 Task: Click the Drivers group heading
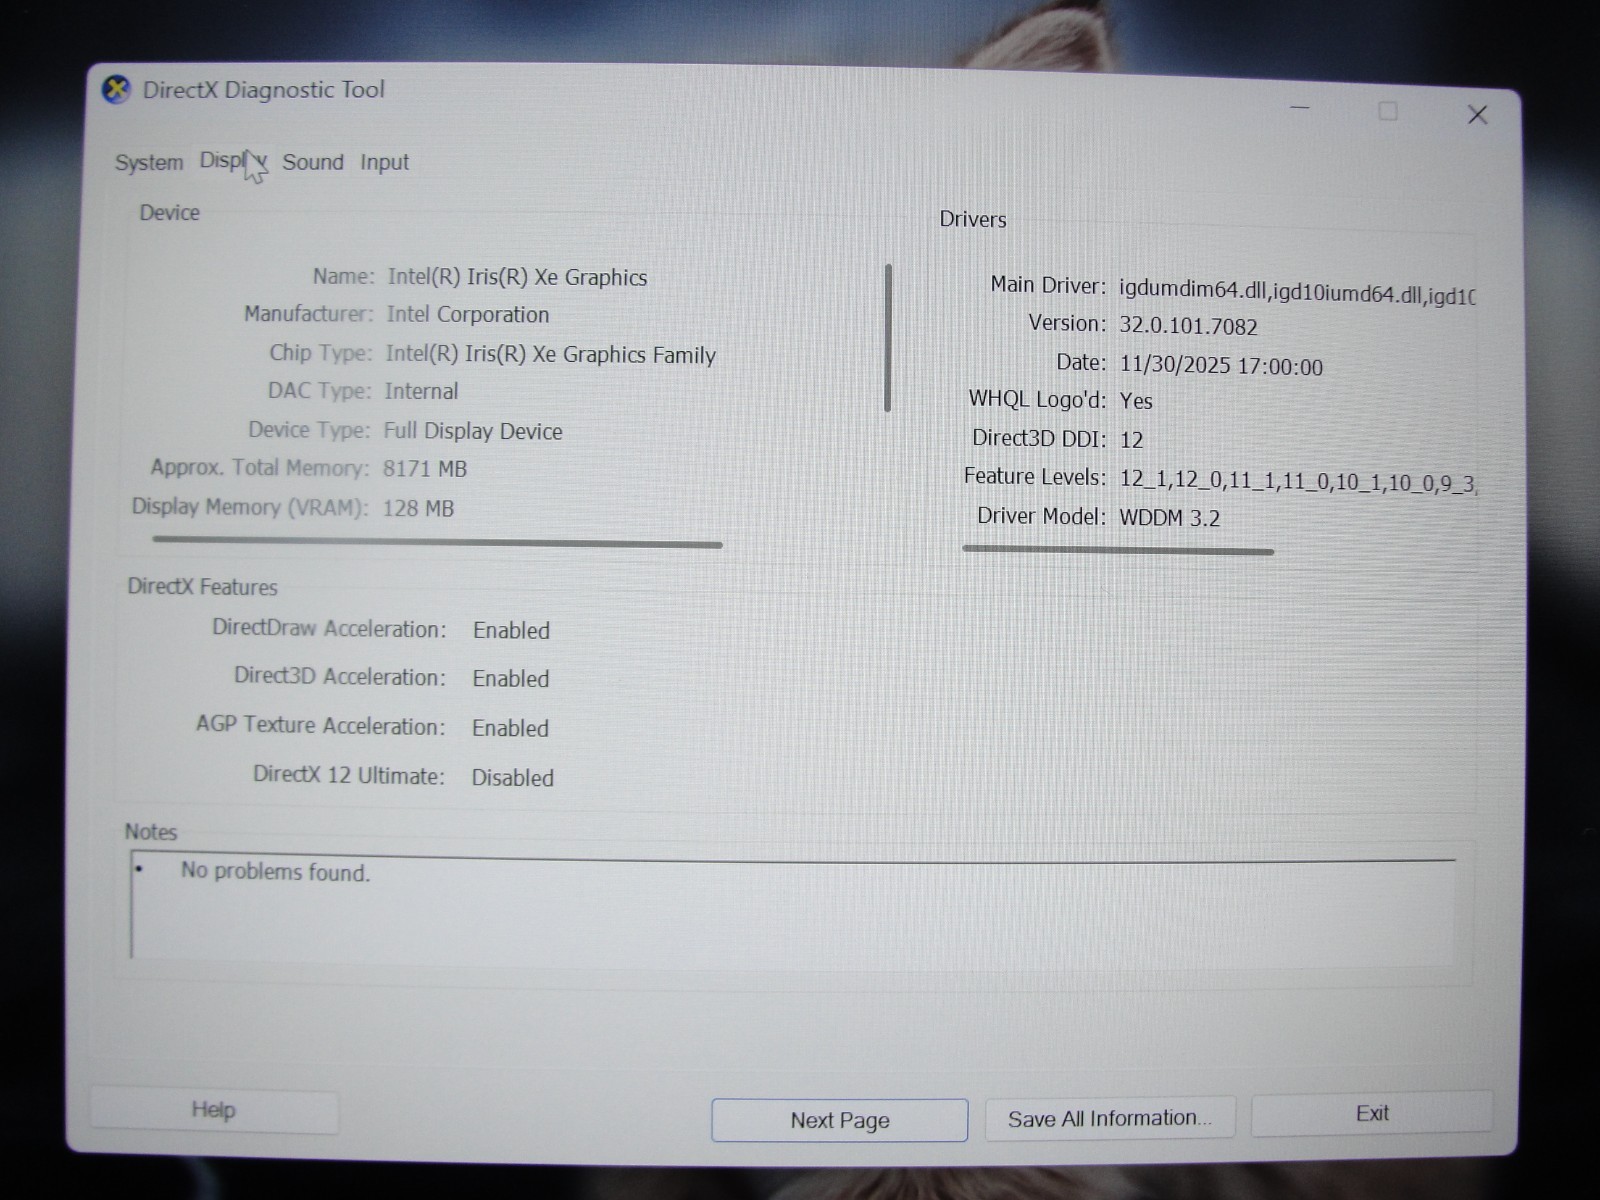973,219
